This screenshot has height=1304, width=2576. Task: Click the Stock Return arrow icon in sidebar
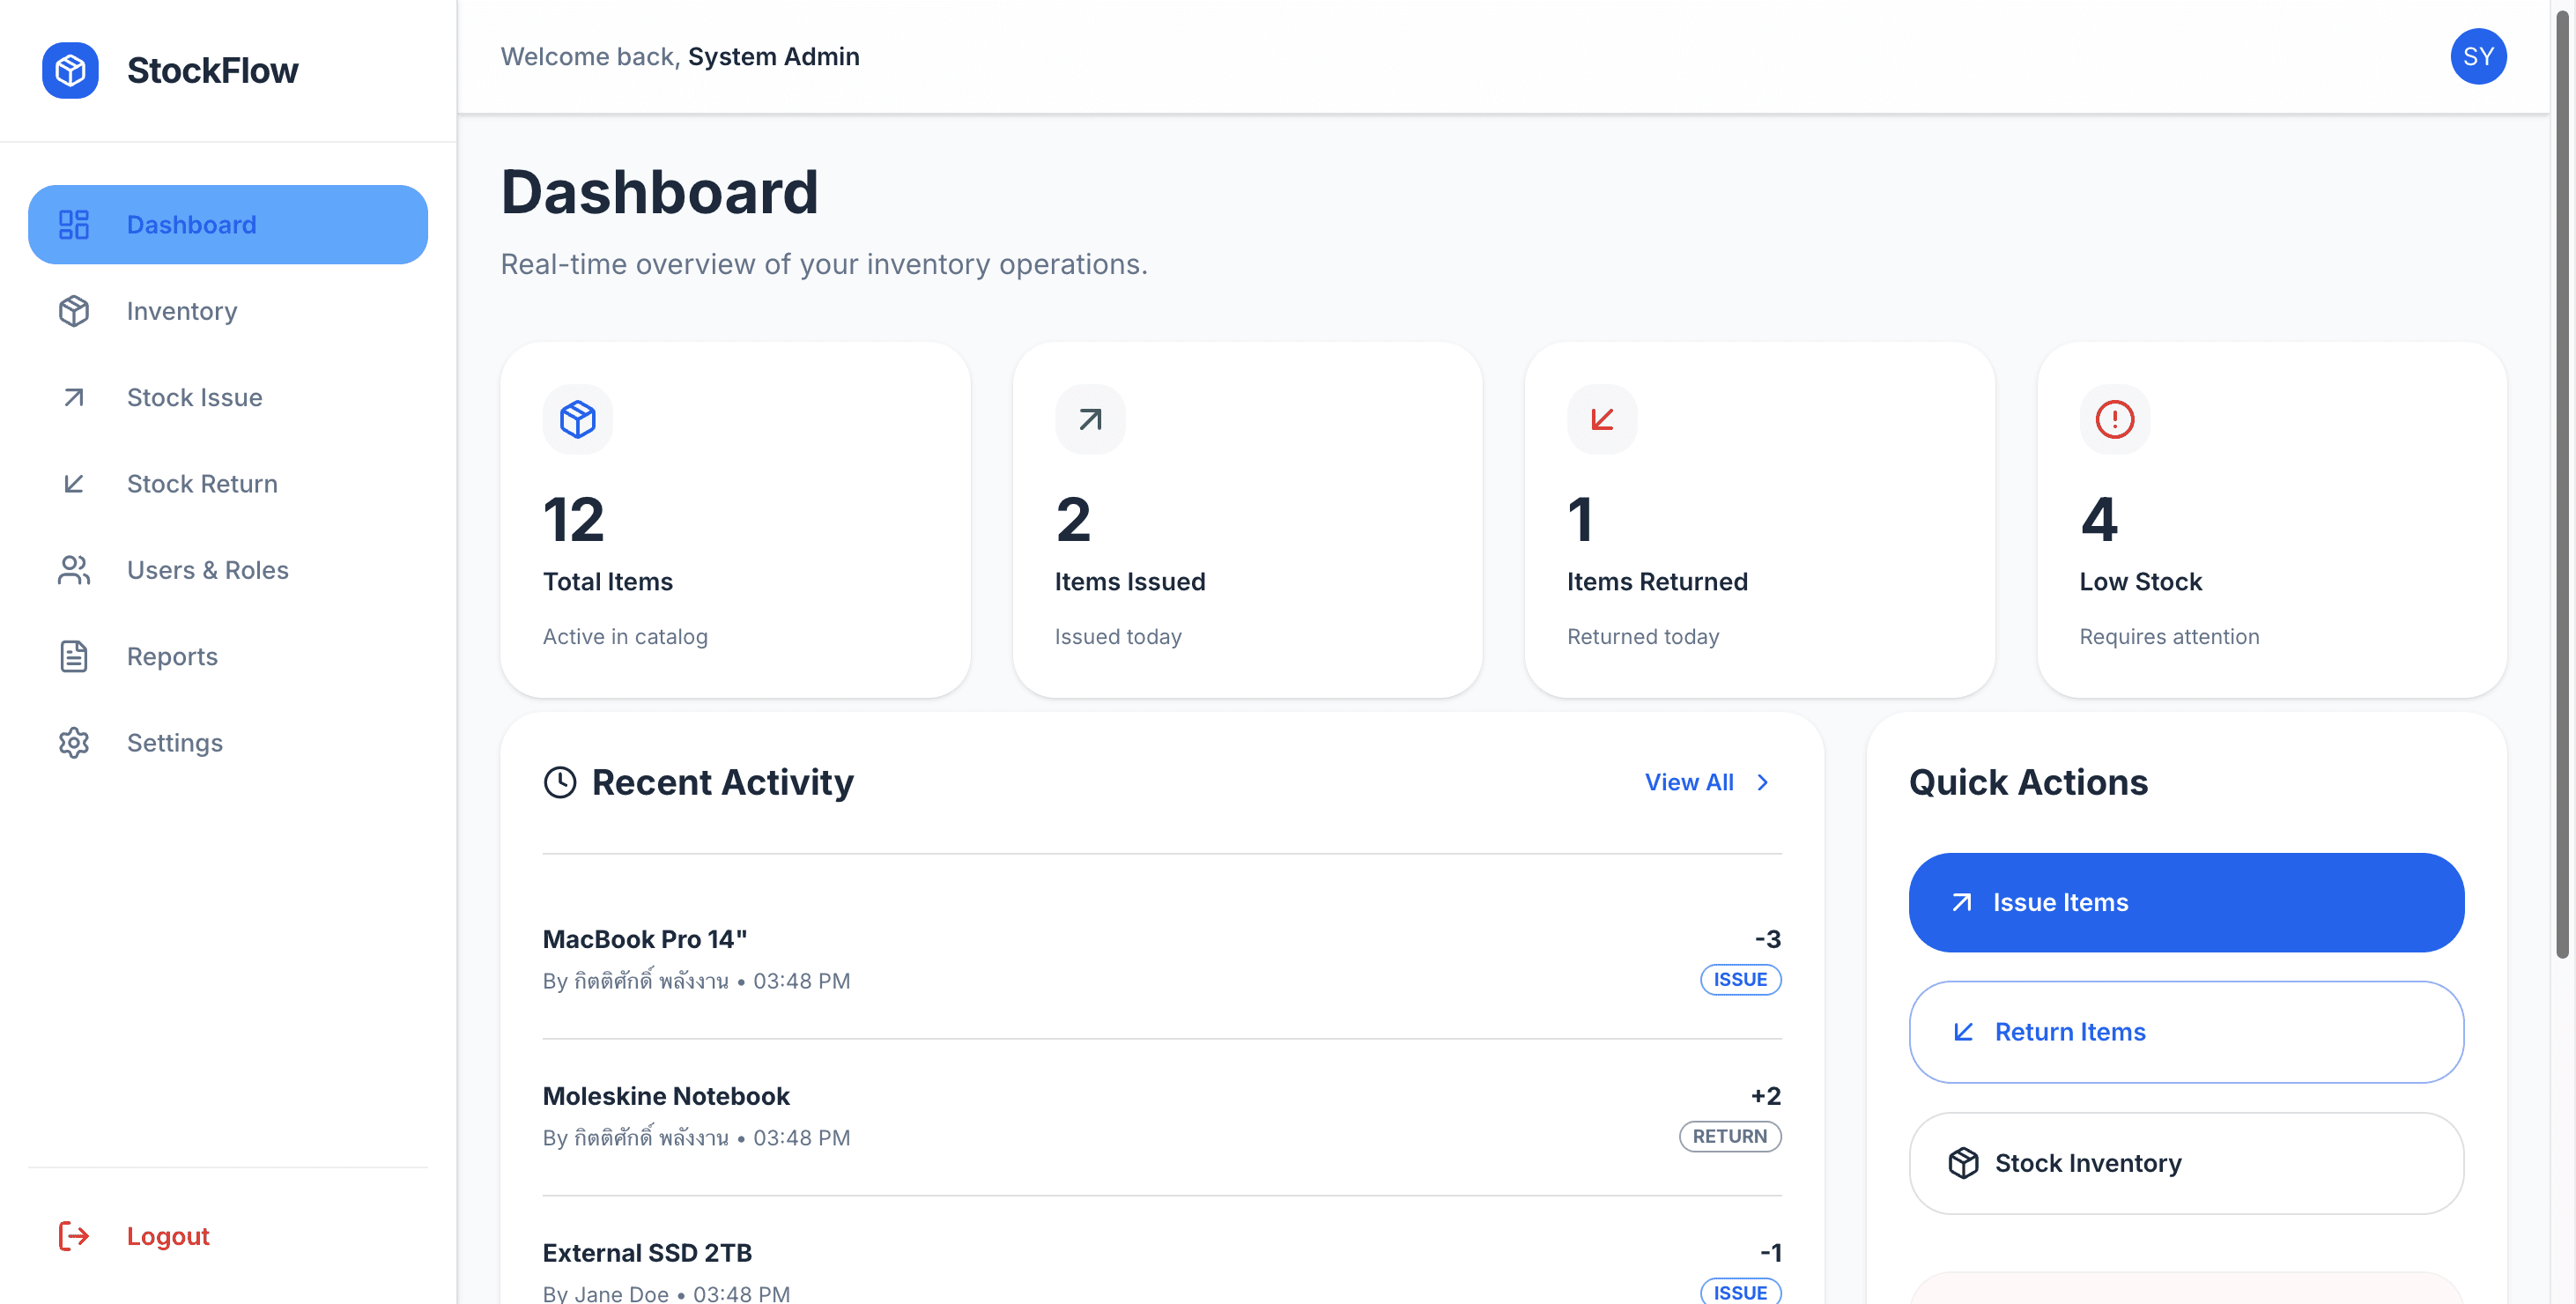pyautogui.click(x=74, y=483)
